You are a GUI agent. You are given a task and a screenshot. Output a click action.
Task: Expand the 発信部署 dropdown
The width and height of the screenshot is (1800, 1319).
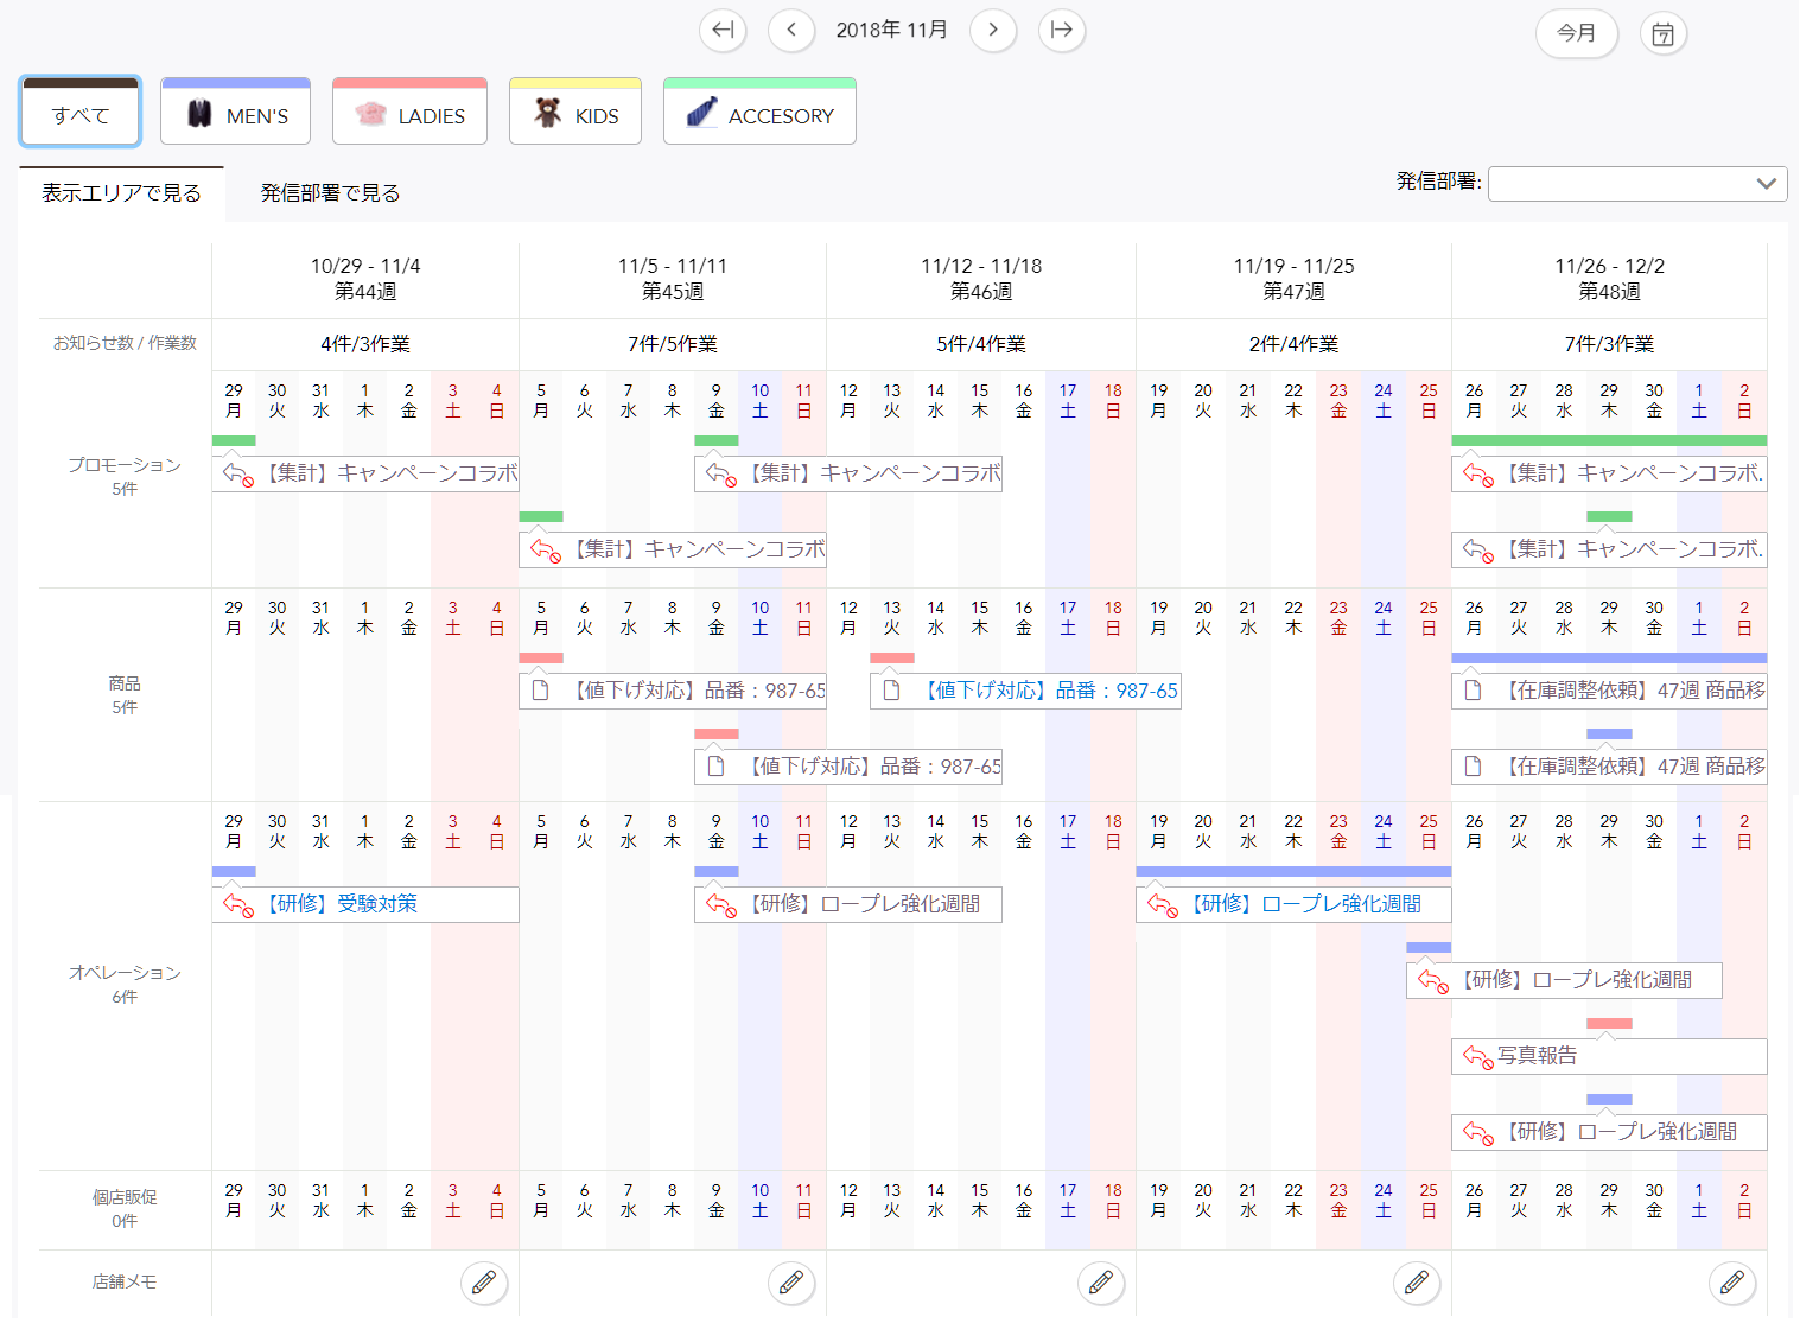pyautogui.click(x=1637, y=184)
